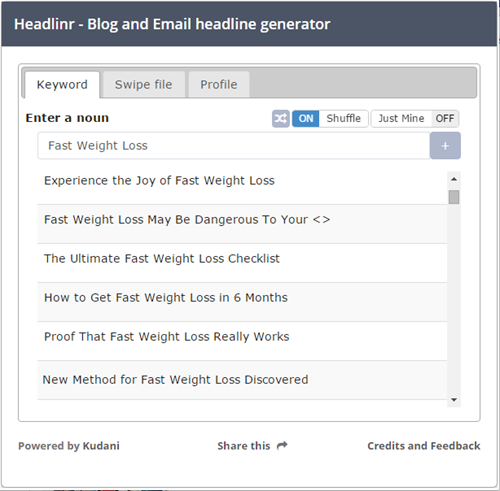Choose 'Proof That Fast Weight Loss Really Works'
This screenshot has width=500, height=491.
point(242,341)
